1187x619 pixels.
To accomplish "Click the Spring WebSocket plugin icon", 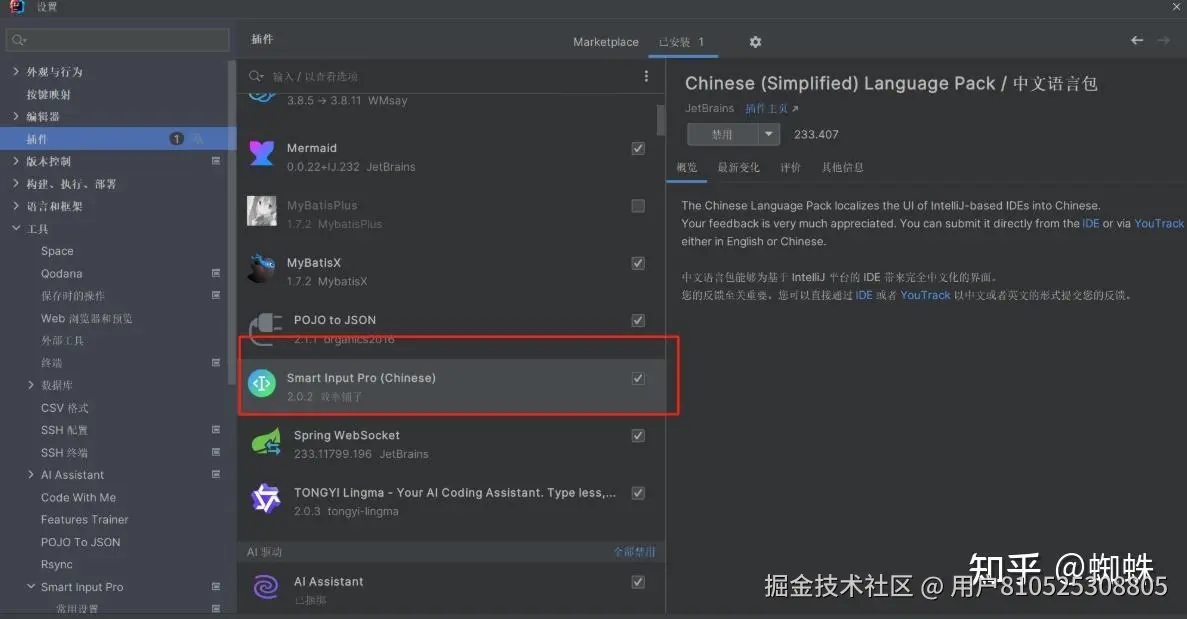I will [266, 442].
